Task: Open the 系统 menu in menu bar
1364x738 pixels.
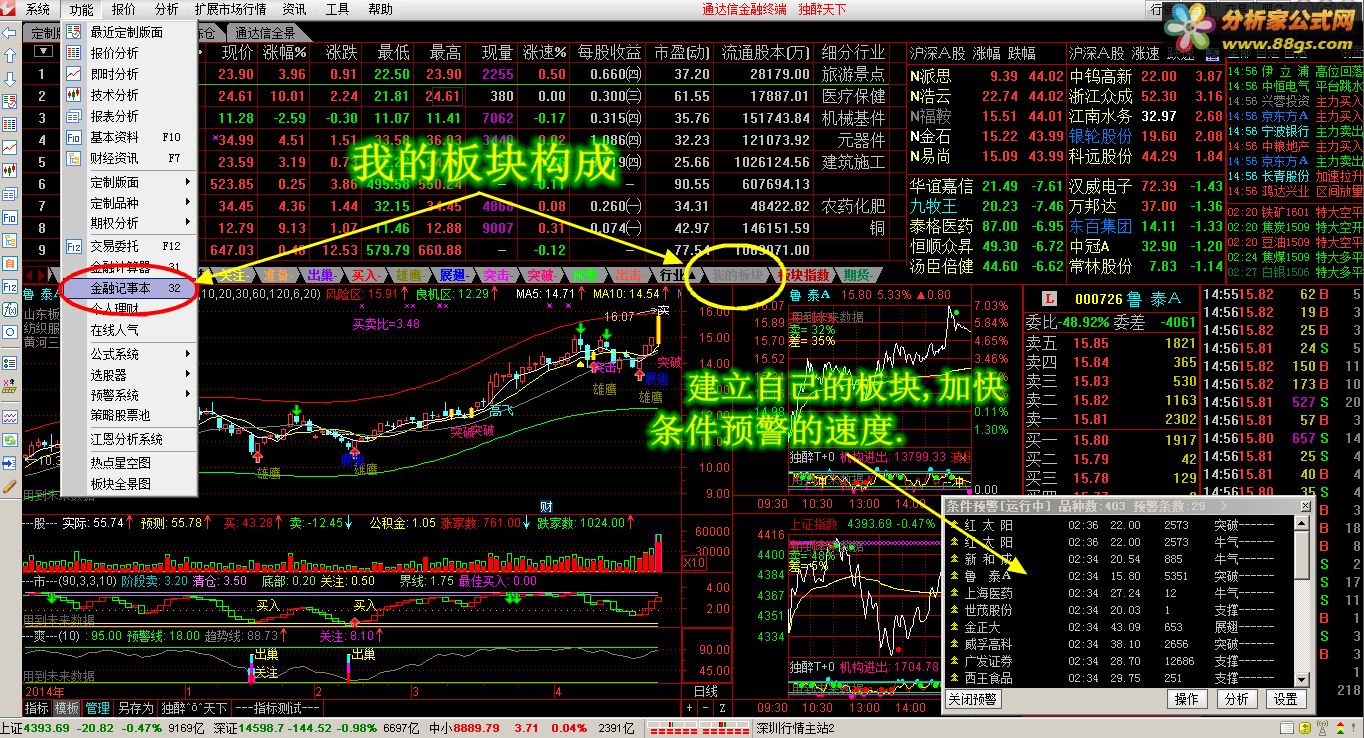Action: pyautogui.click(x=38, y=9)
